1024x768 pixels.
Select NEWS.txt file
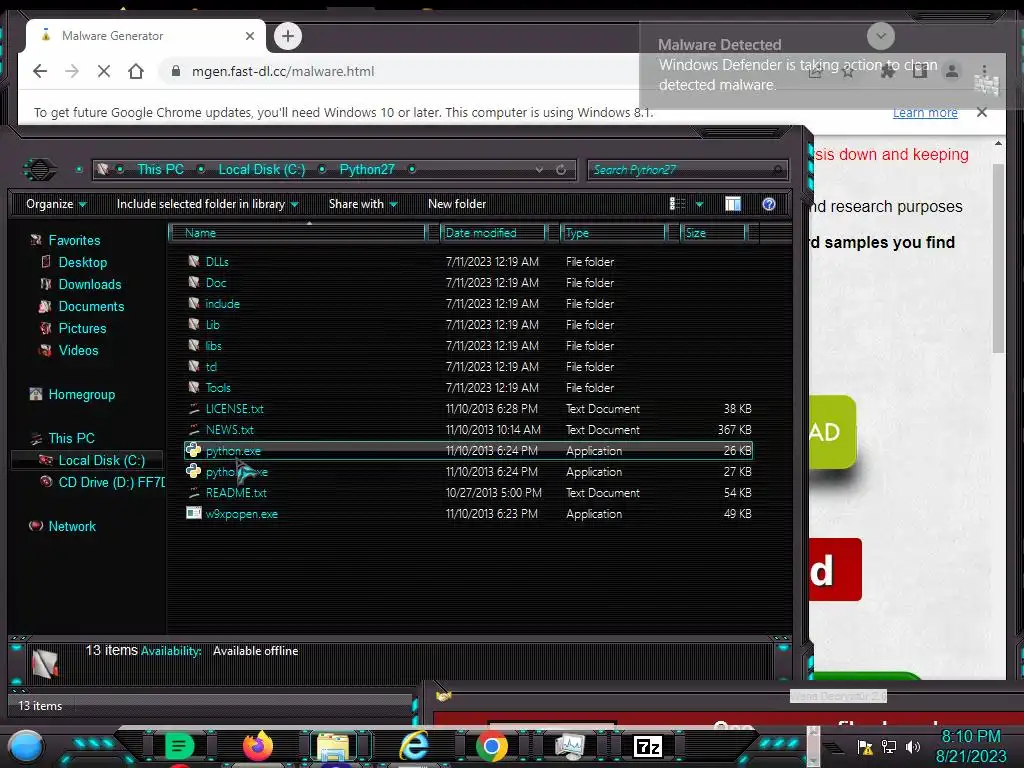coord(229,430)
